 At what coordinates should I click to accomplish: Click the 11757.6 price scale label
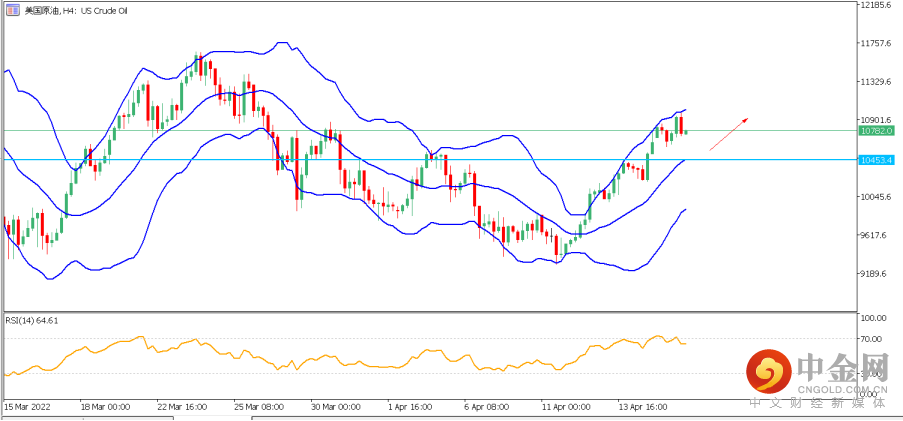[875, 43]
